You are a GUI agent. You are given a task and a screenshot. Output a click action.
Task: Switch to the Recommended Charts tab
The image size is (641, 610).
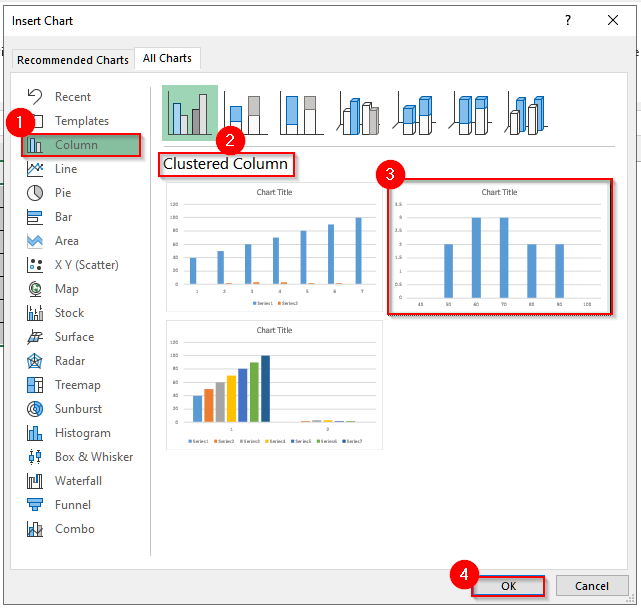tap(73, 60)
